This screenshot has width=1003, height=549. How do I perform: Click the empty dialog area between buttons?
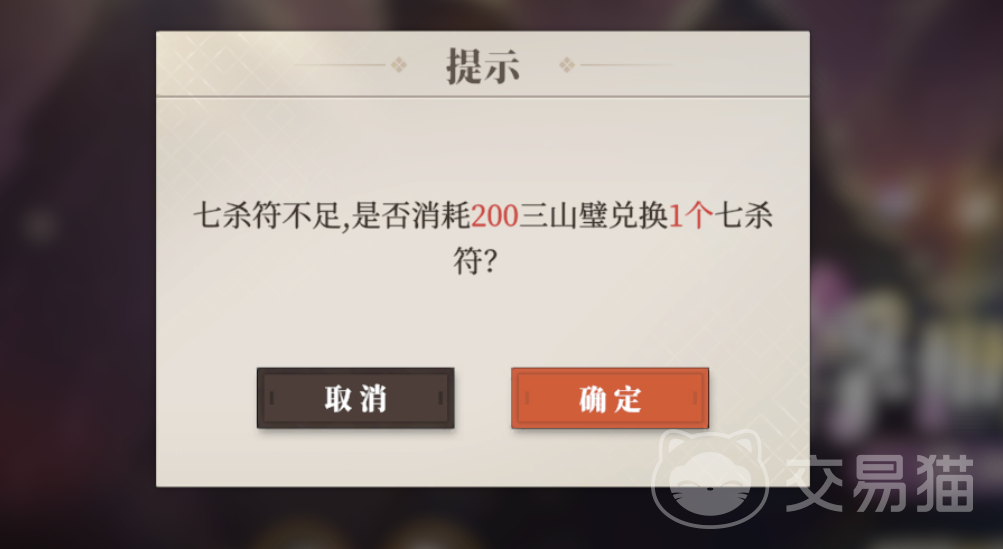point(483,398)
